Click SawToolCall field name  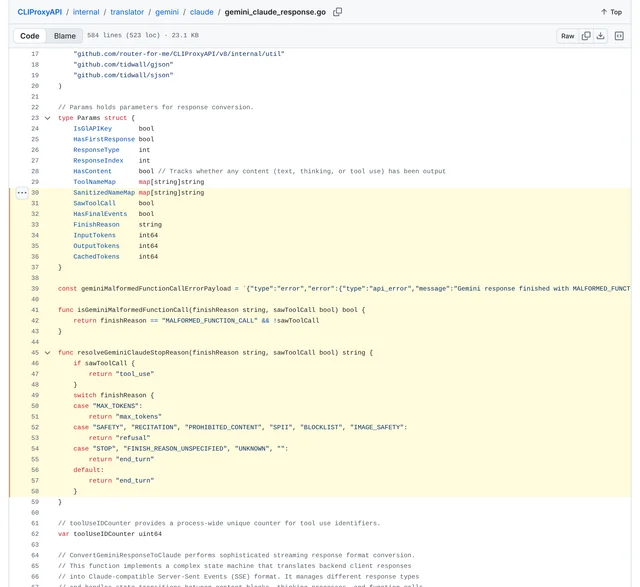pyautogui.click(x=95, y=203)
